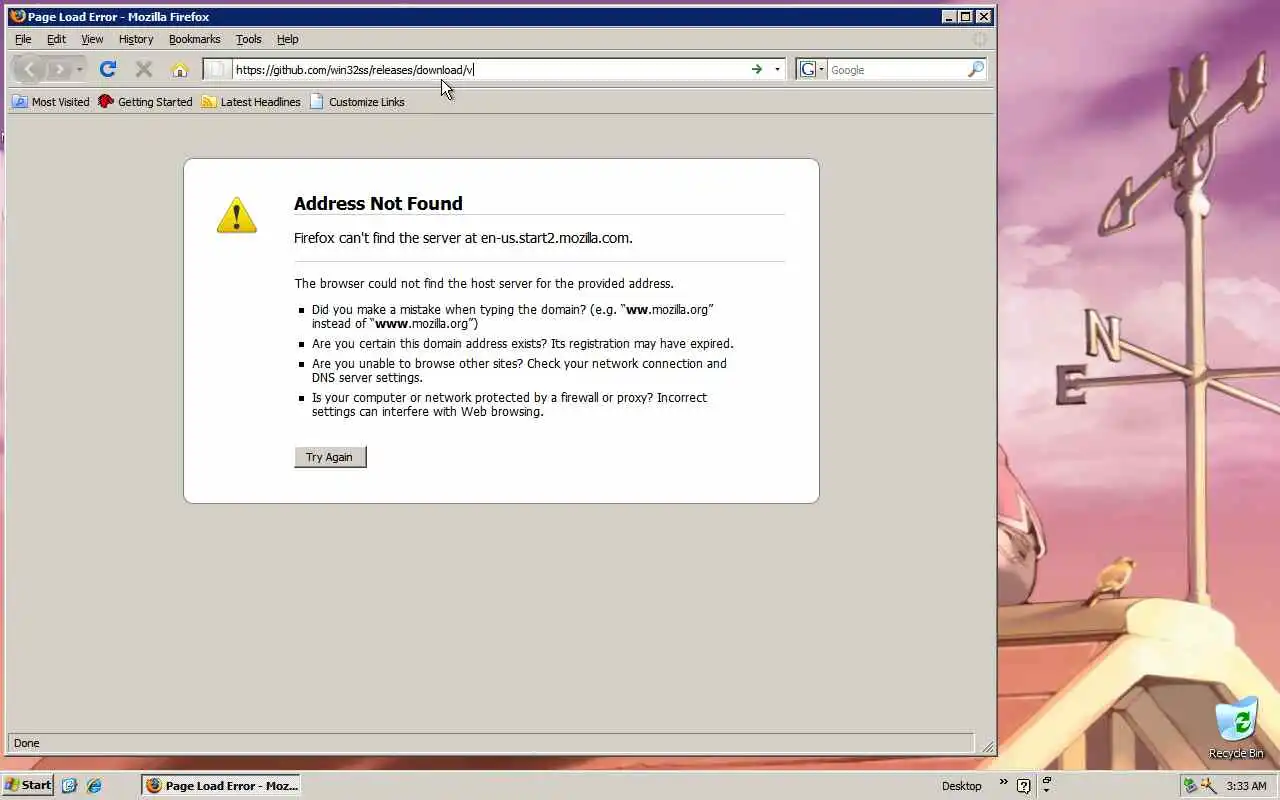This screenshot has width=1280, height=800.
Task: Click the window resize grip corner
Action: click(988, 746)
